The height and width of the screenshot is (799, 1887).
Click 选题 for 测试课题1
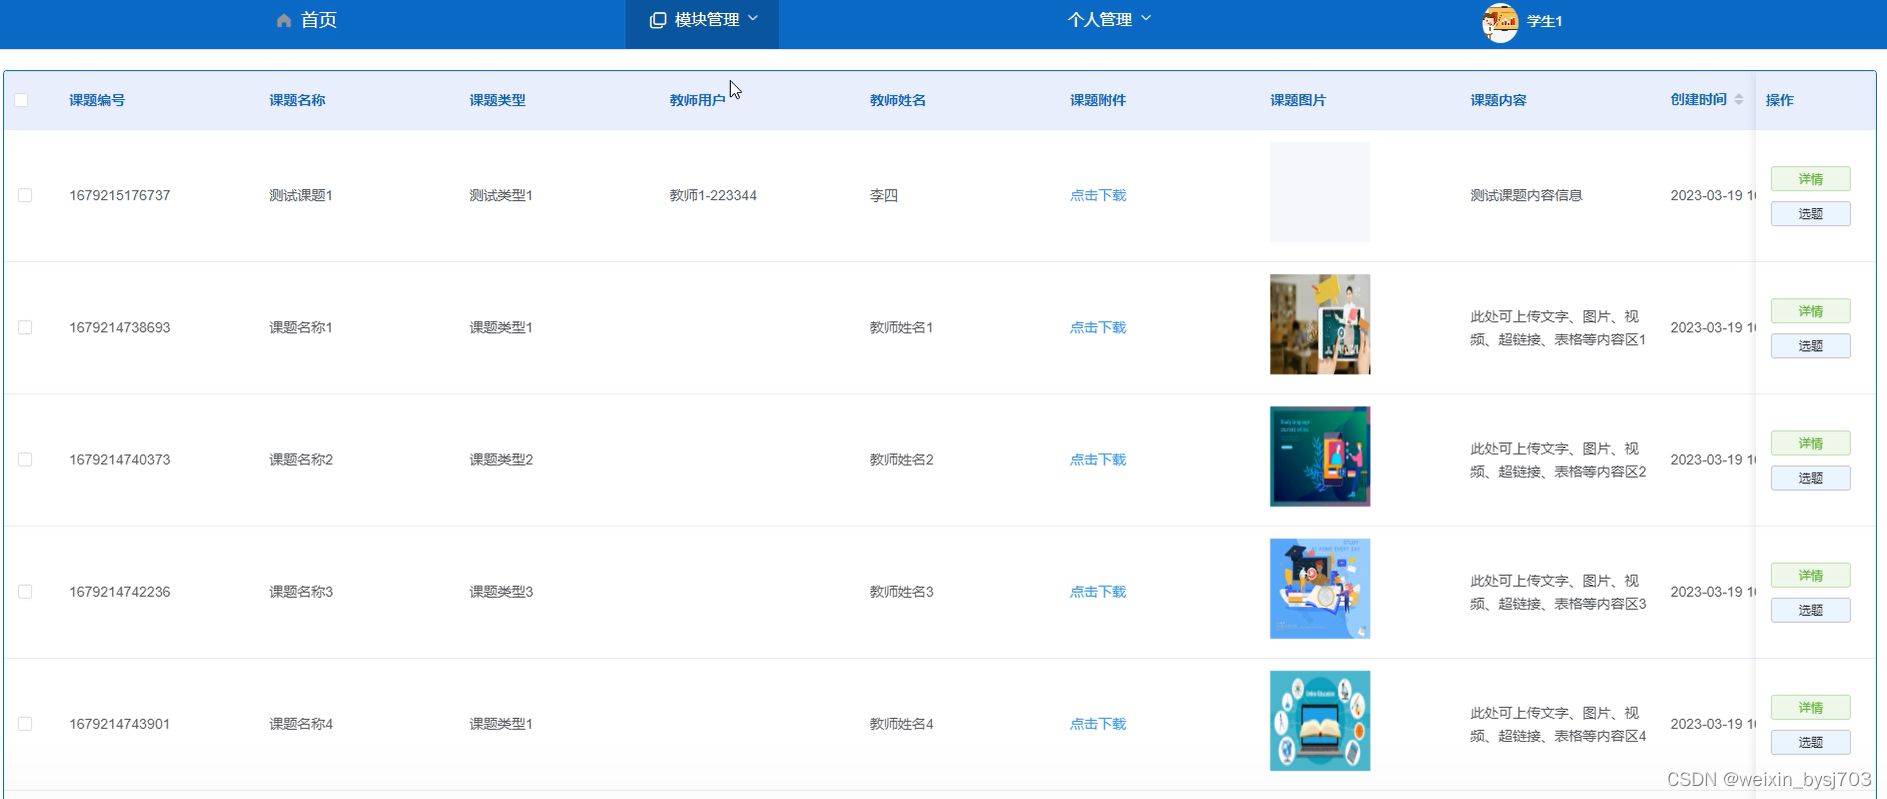(x=1810, y=214)
